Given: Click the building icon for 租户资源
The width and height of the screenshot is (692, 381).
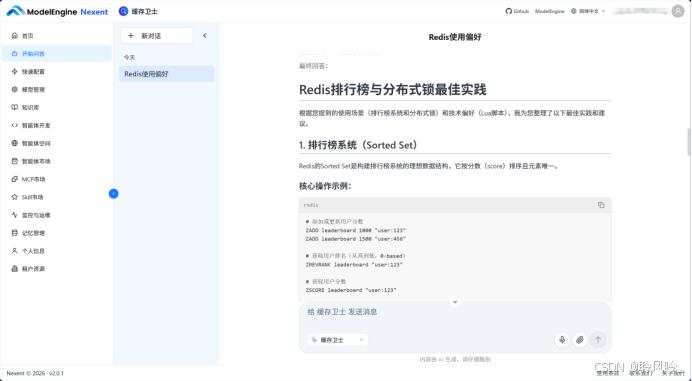Looking at the screenshot, I should click(x=15, y=268).
